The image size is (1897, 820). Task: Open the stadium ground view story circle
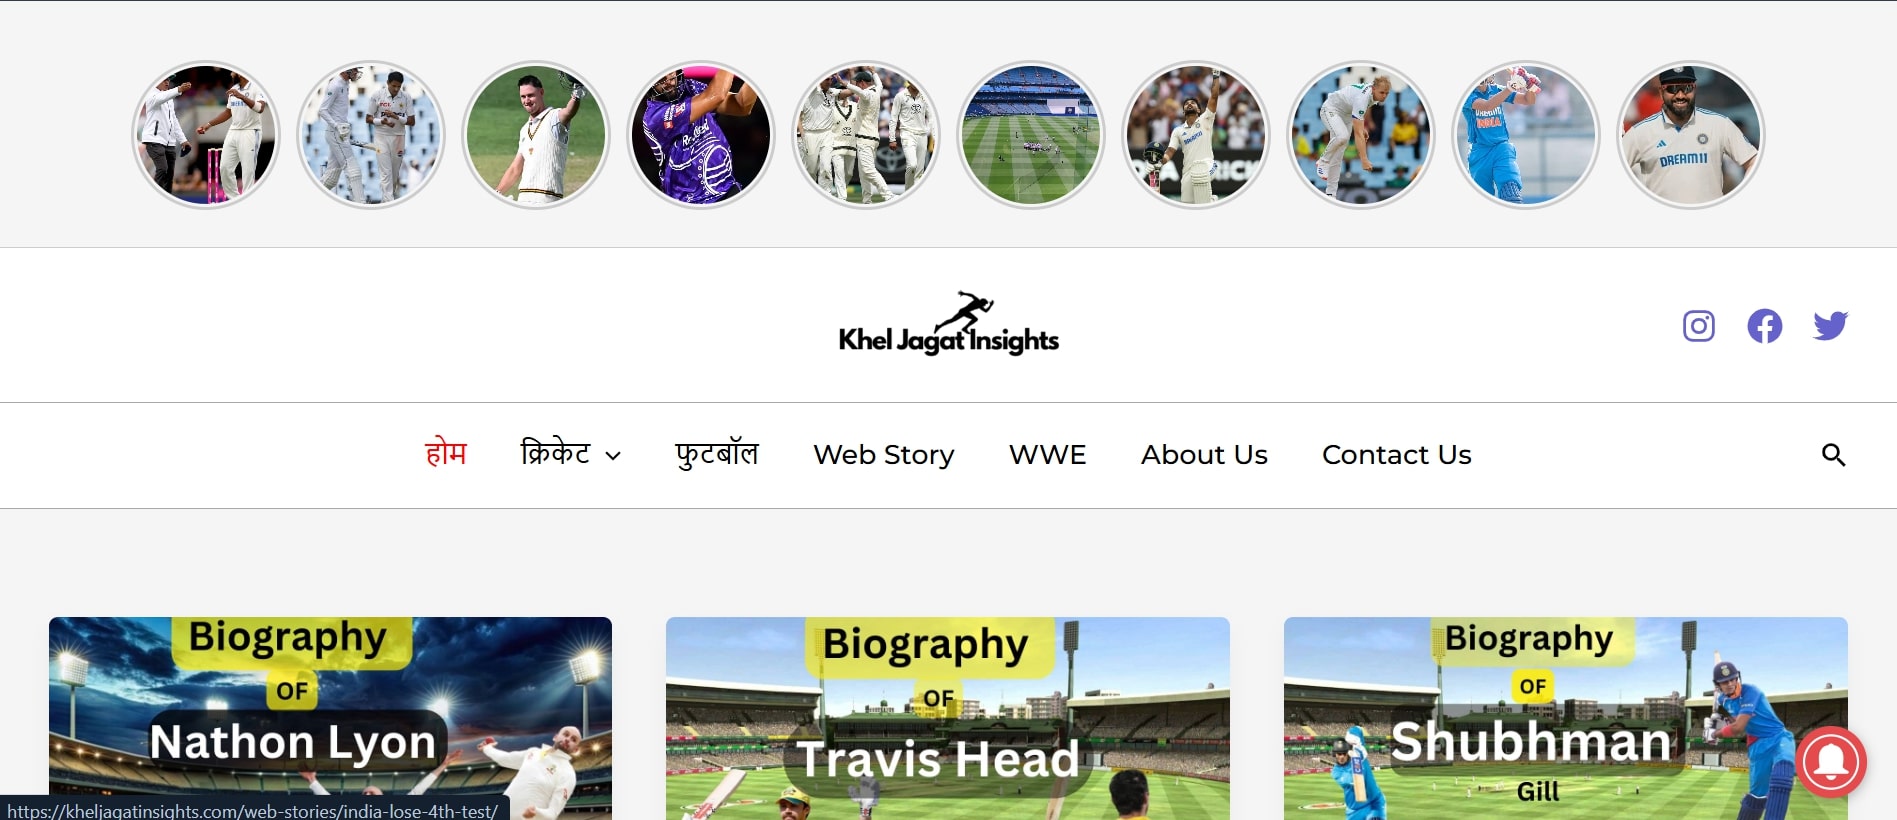click(1031, 135)
